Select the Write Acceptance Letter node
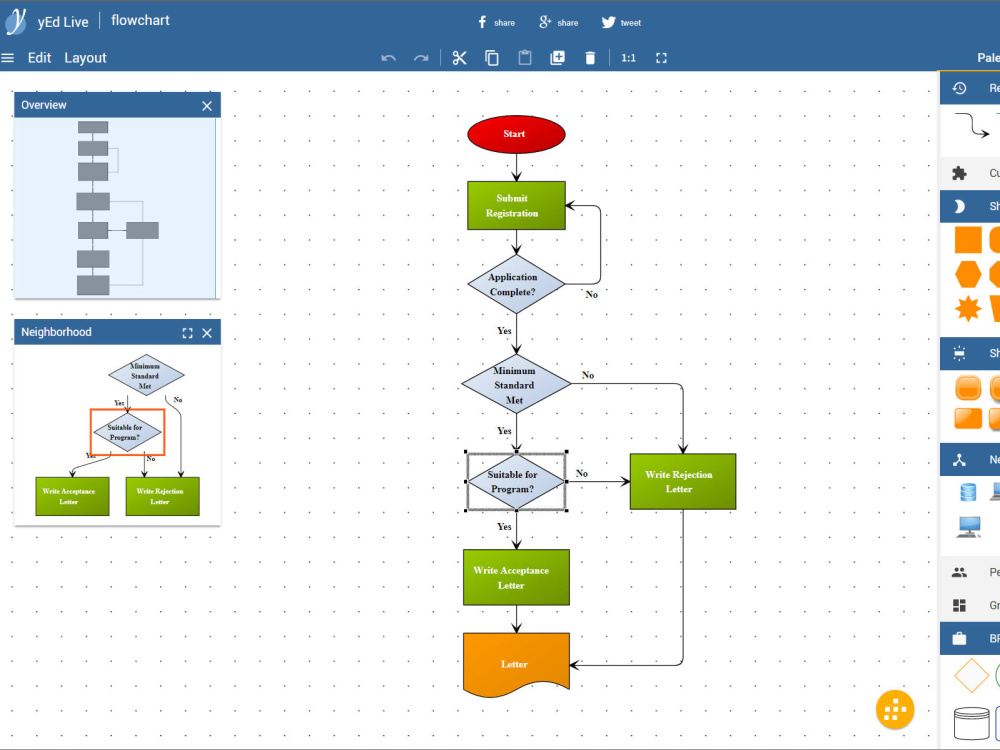Viewport: 1000px width, 750px height. click(516, 577)
